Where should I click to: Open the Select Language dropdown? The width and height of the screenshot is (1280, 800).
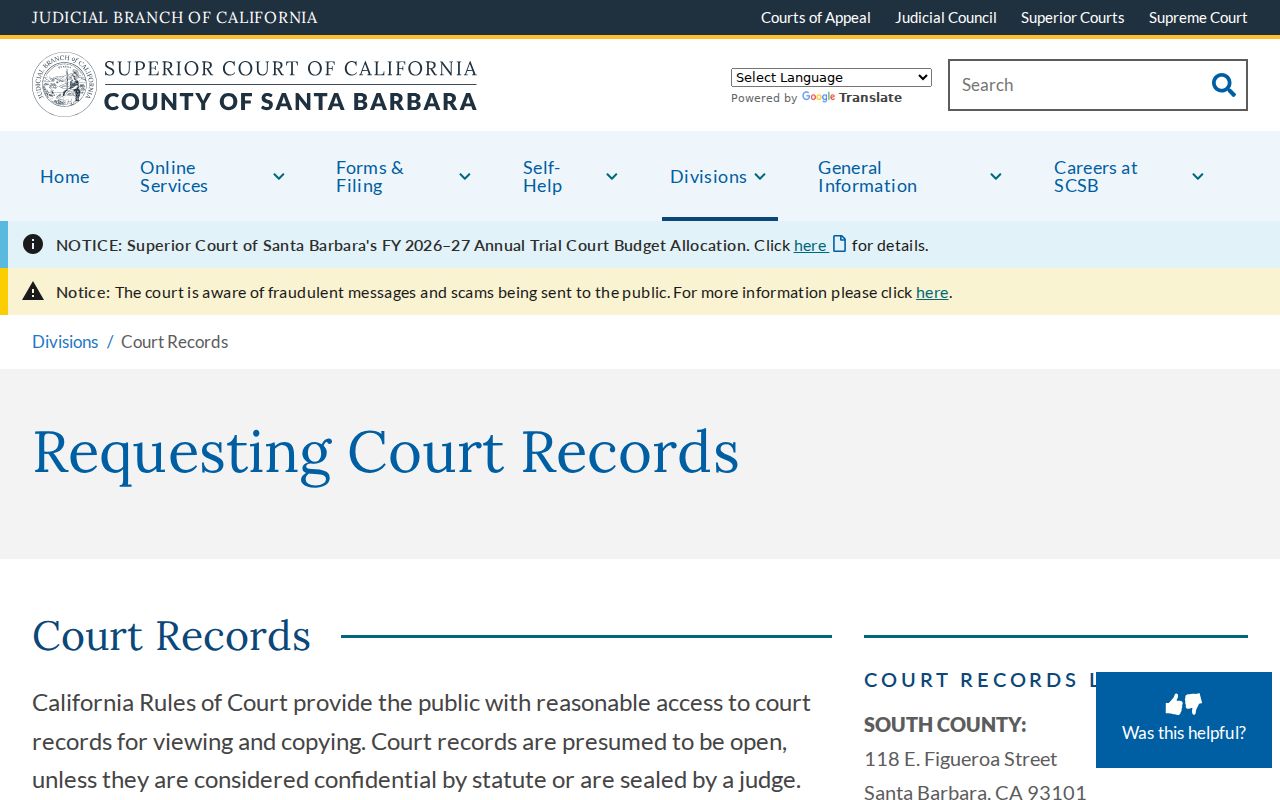(831, 77)
